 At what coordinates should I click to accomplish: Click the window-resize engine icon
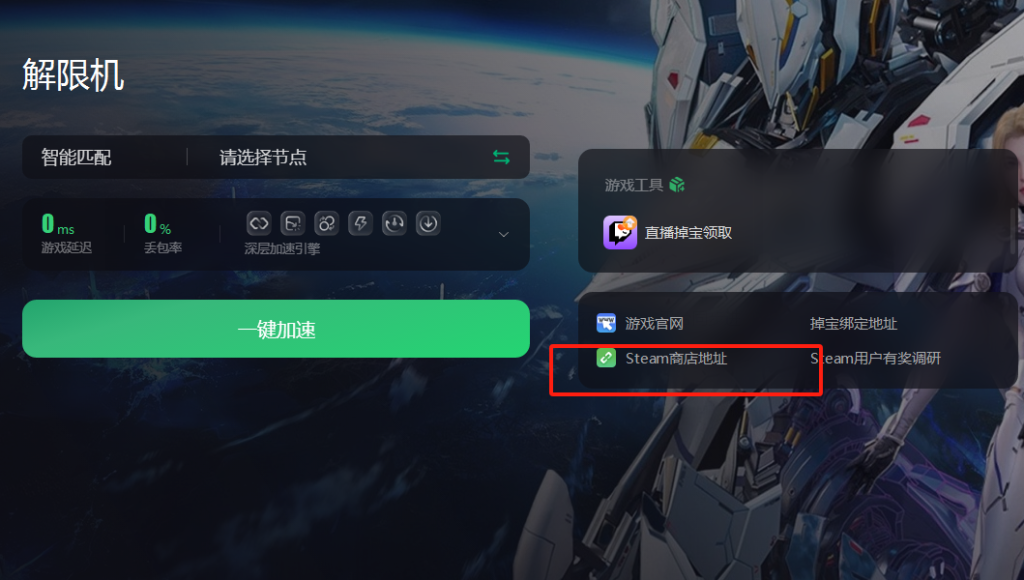coord(293,223)
